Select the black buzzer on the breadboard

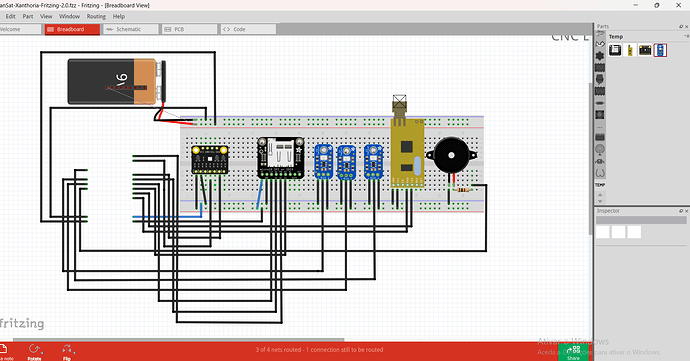click(451, 155)
